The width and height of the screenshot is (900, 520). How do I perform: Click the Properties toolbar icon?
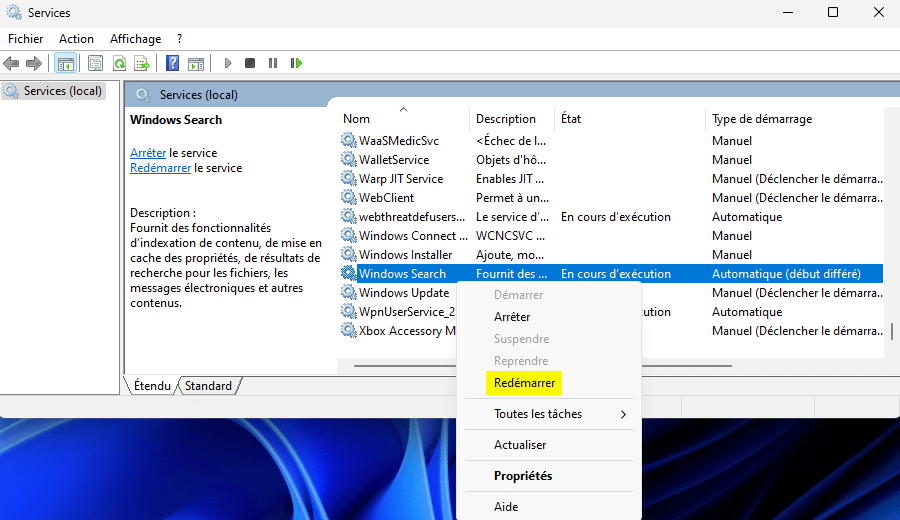(x=95, y=63)
